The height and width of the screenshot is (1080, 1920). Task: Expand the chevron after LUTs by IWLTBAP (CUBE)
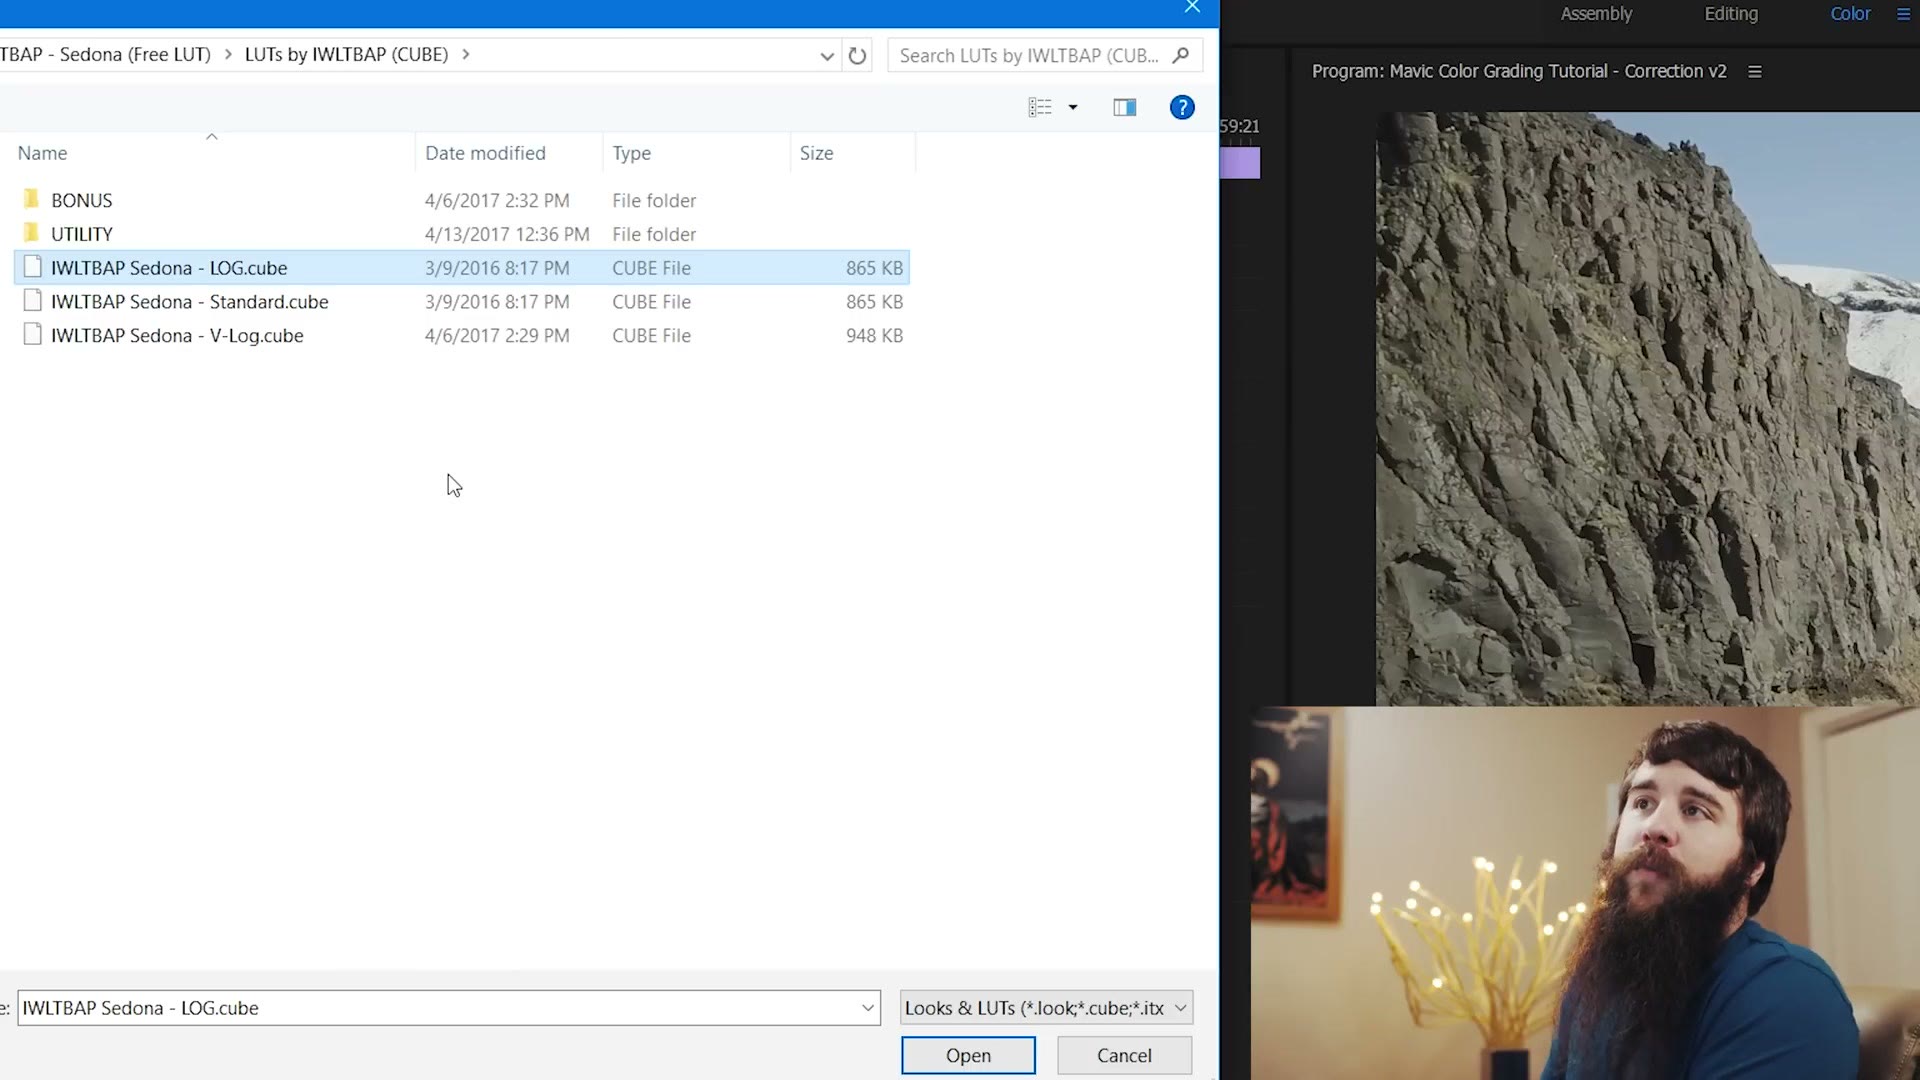pyautogui.click(x=465, y=54)
